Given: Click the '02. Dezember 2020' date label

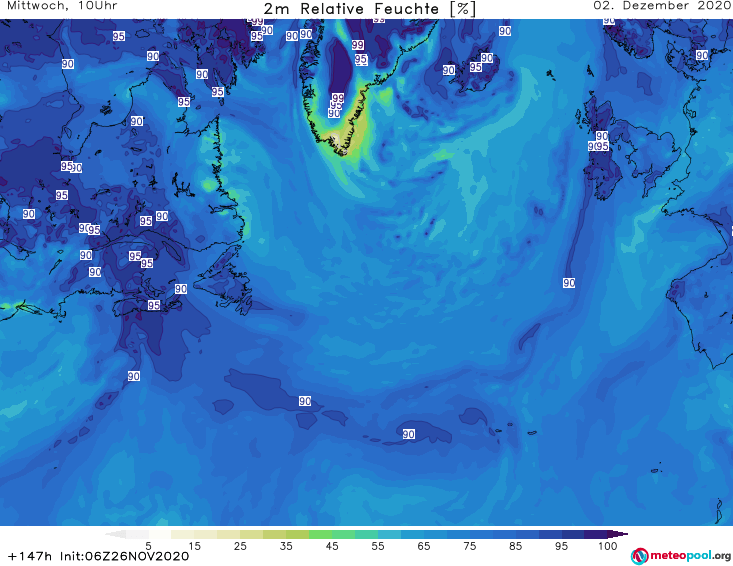Looking at the screenshot, I should point(661,6).
